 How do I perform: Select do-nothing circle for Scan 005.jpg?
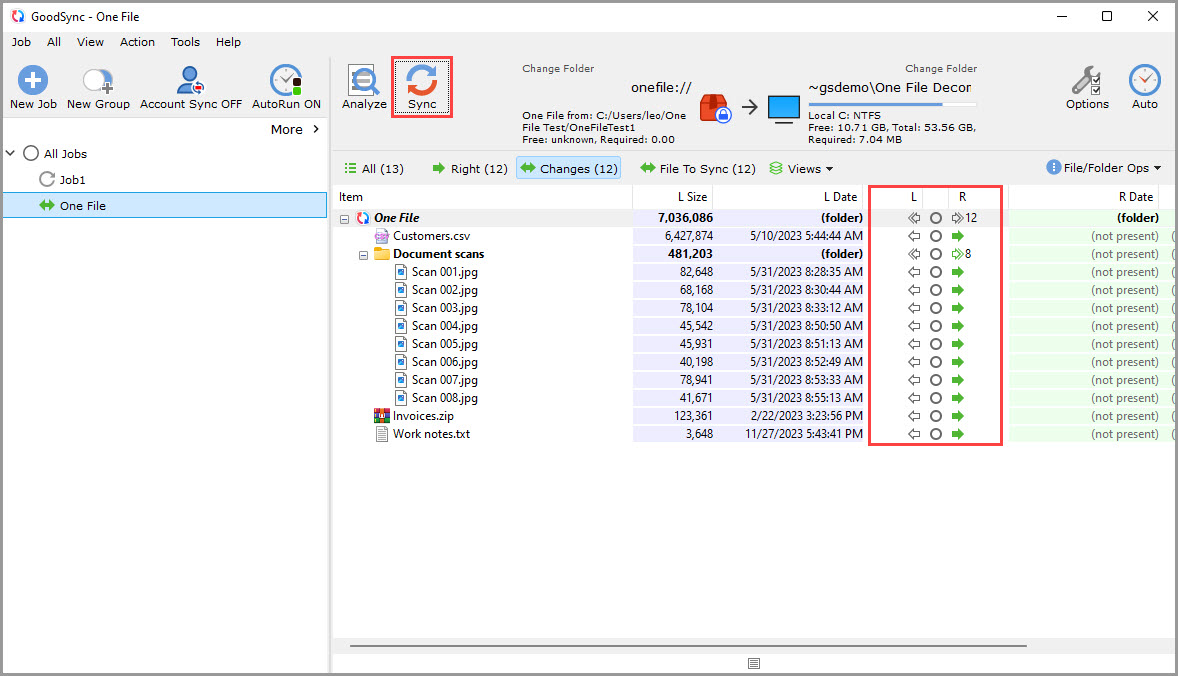[935, 344]
